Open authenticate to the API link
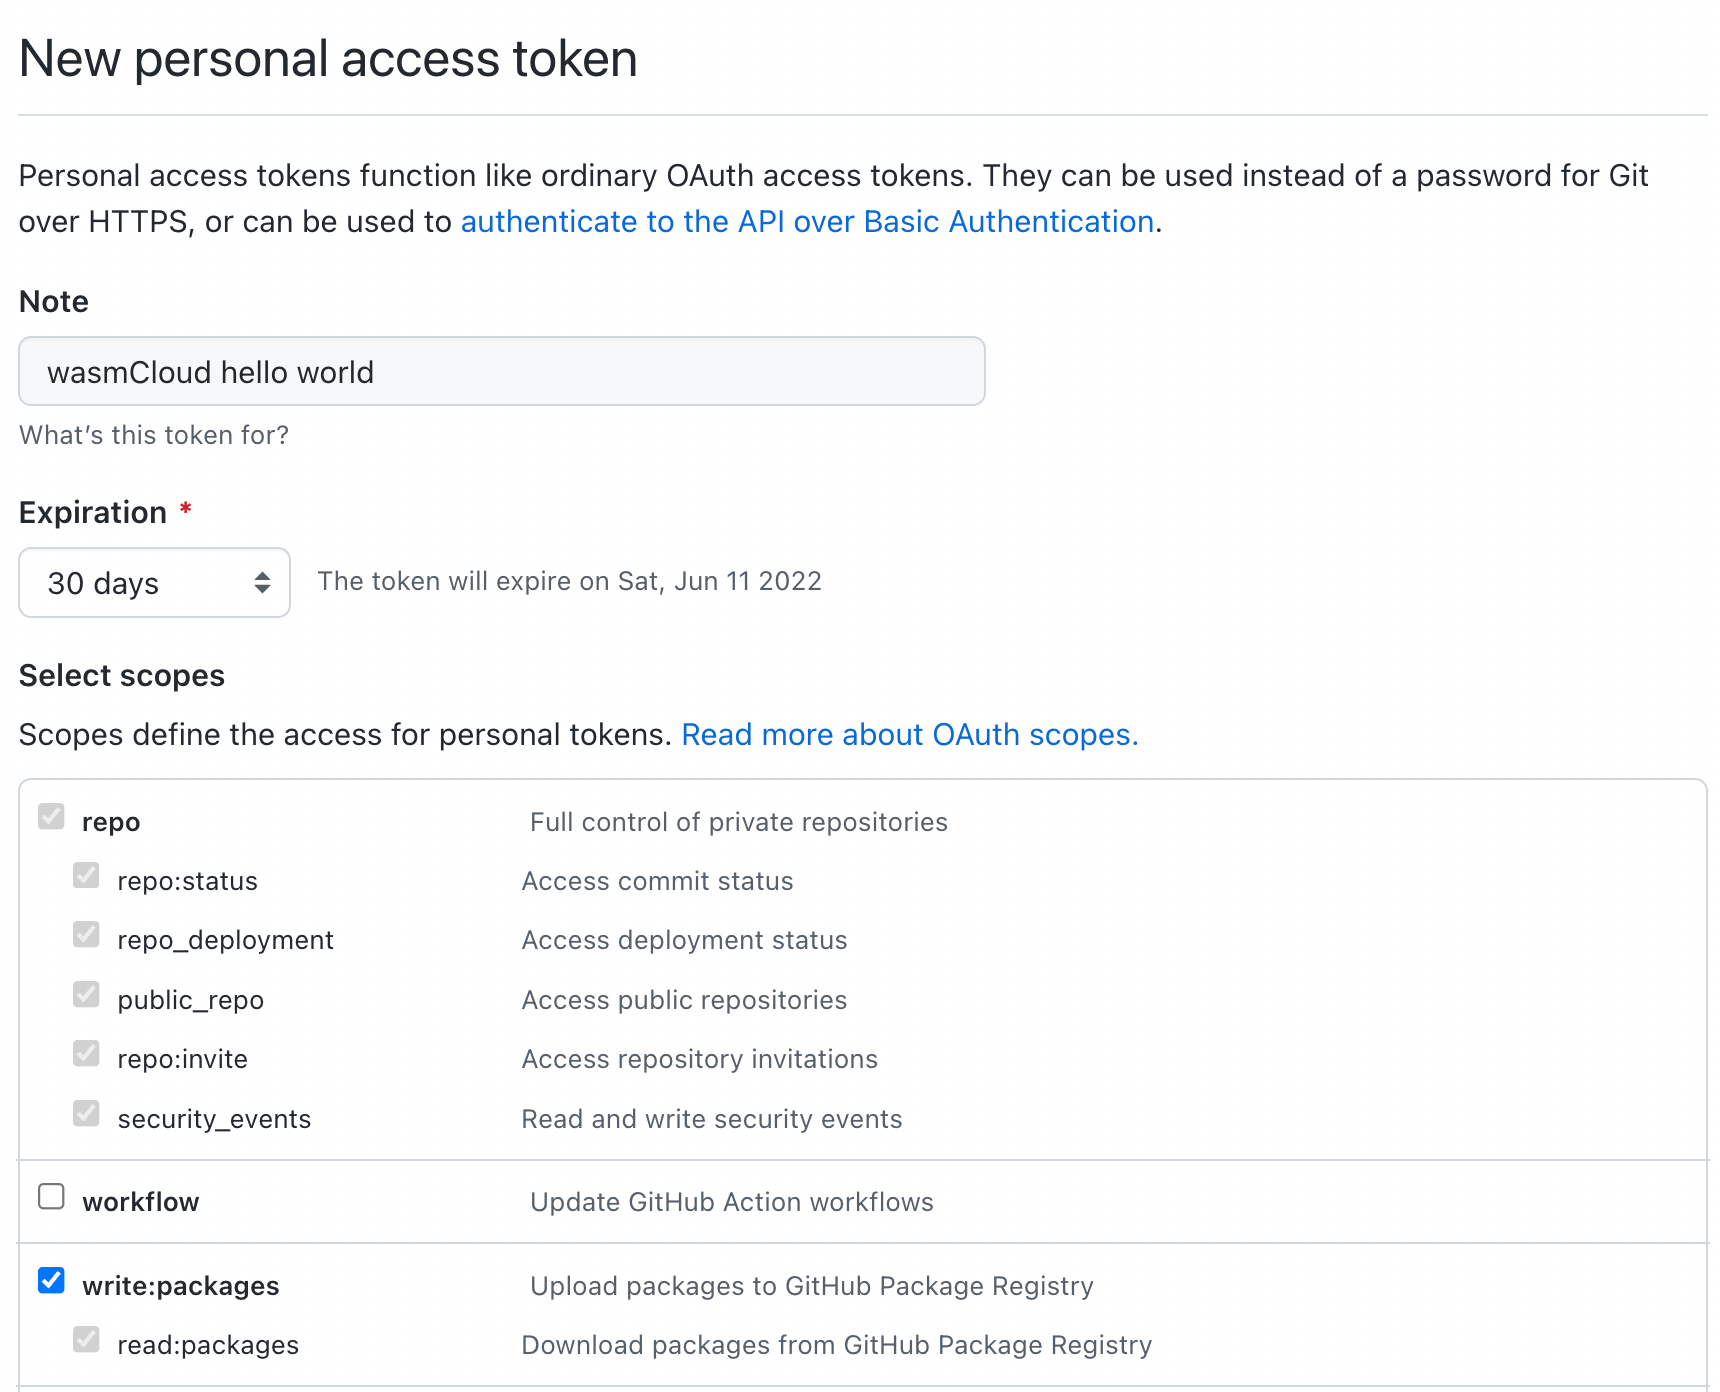This screenshot has width=1720, height=1392. point(807,222)
